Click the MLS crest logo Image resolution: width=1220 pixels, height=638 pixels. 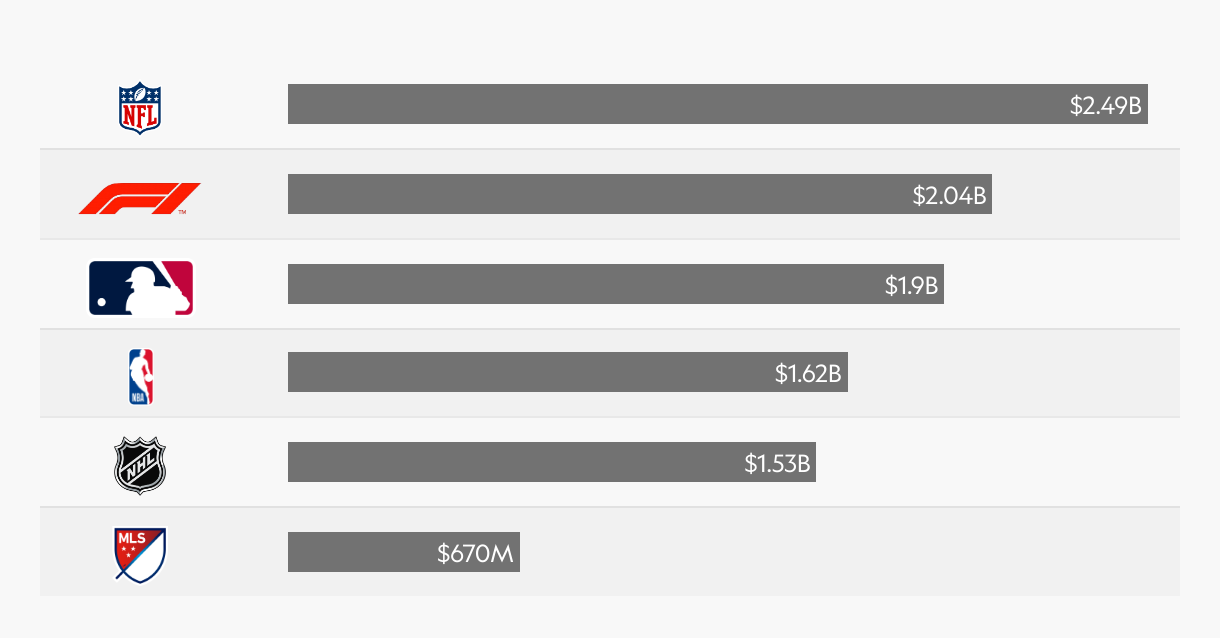(139, 555)
